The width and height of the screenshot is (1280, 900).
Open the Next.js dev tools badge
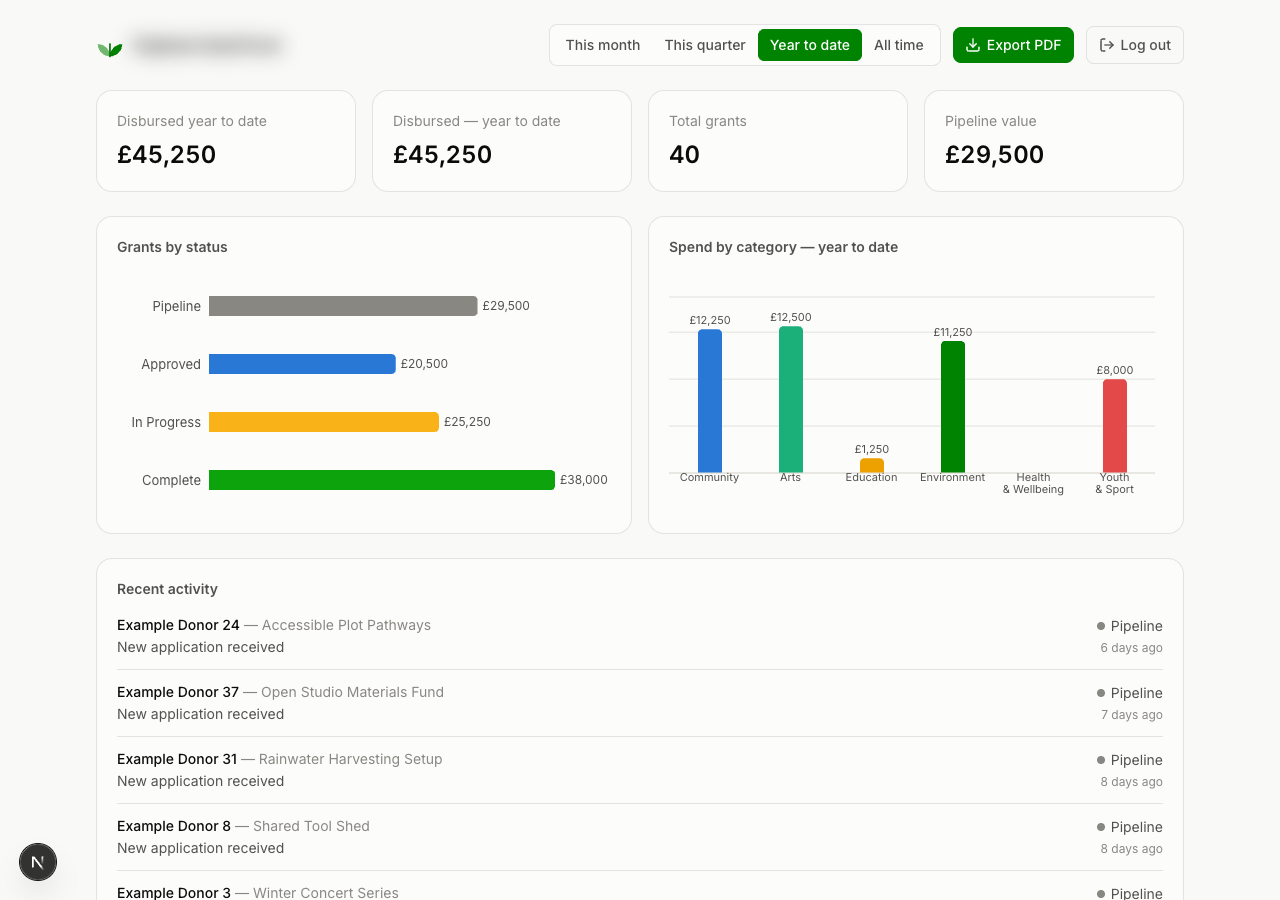tap(38, 862)
